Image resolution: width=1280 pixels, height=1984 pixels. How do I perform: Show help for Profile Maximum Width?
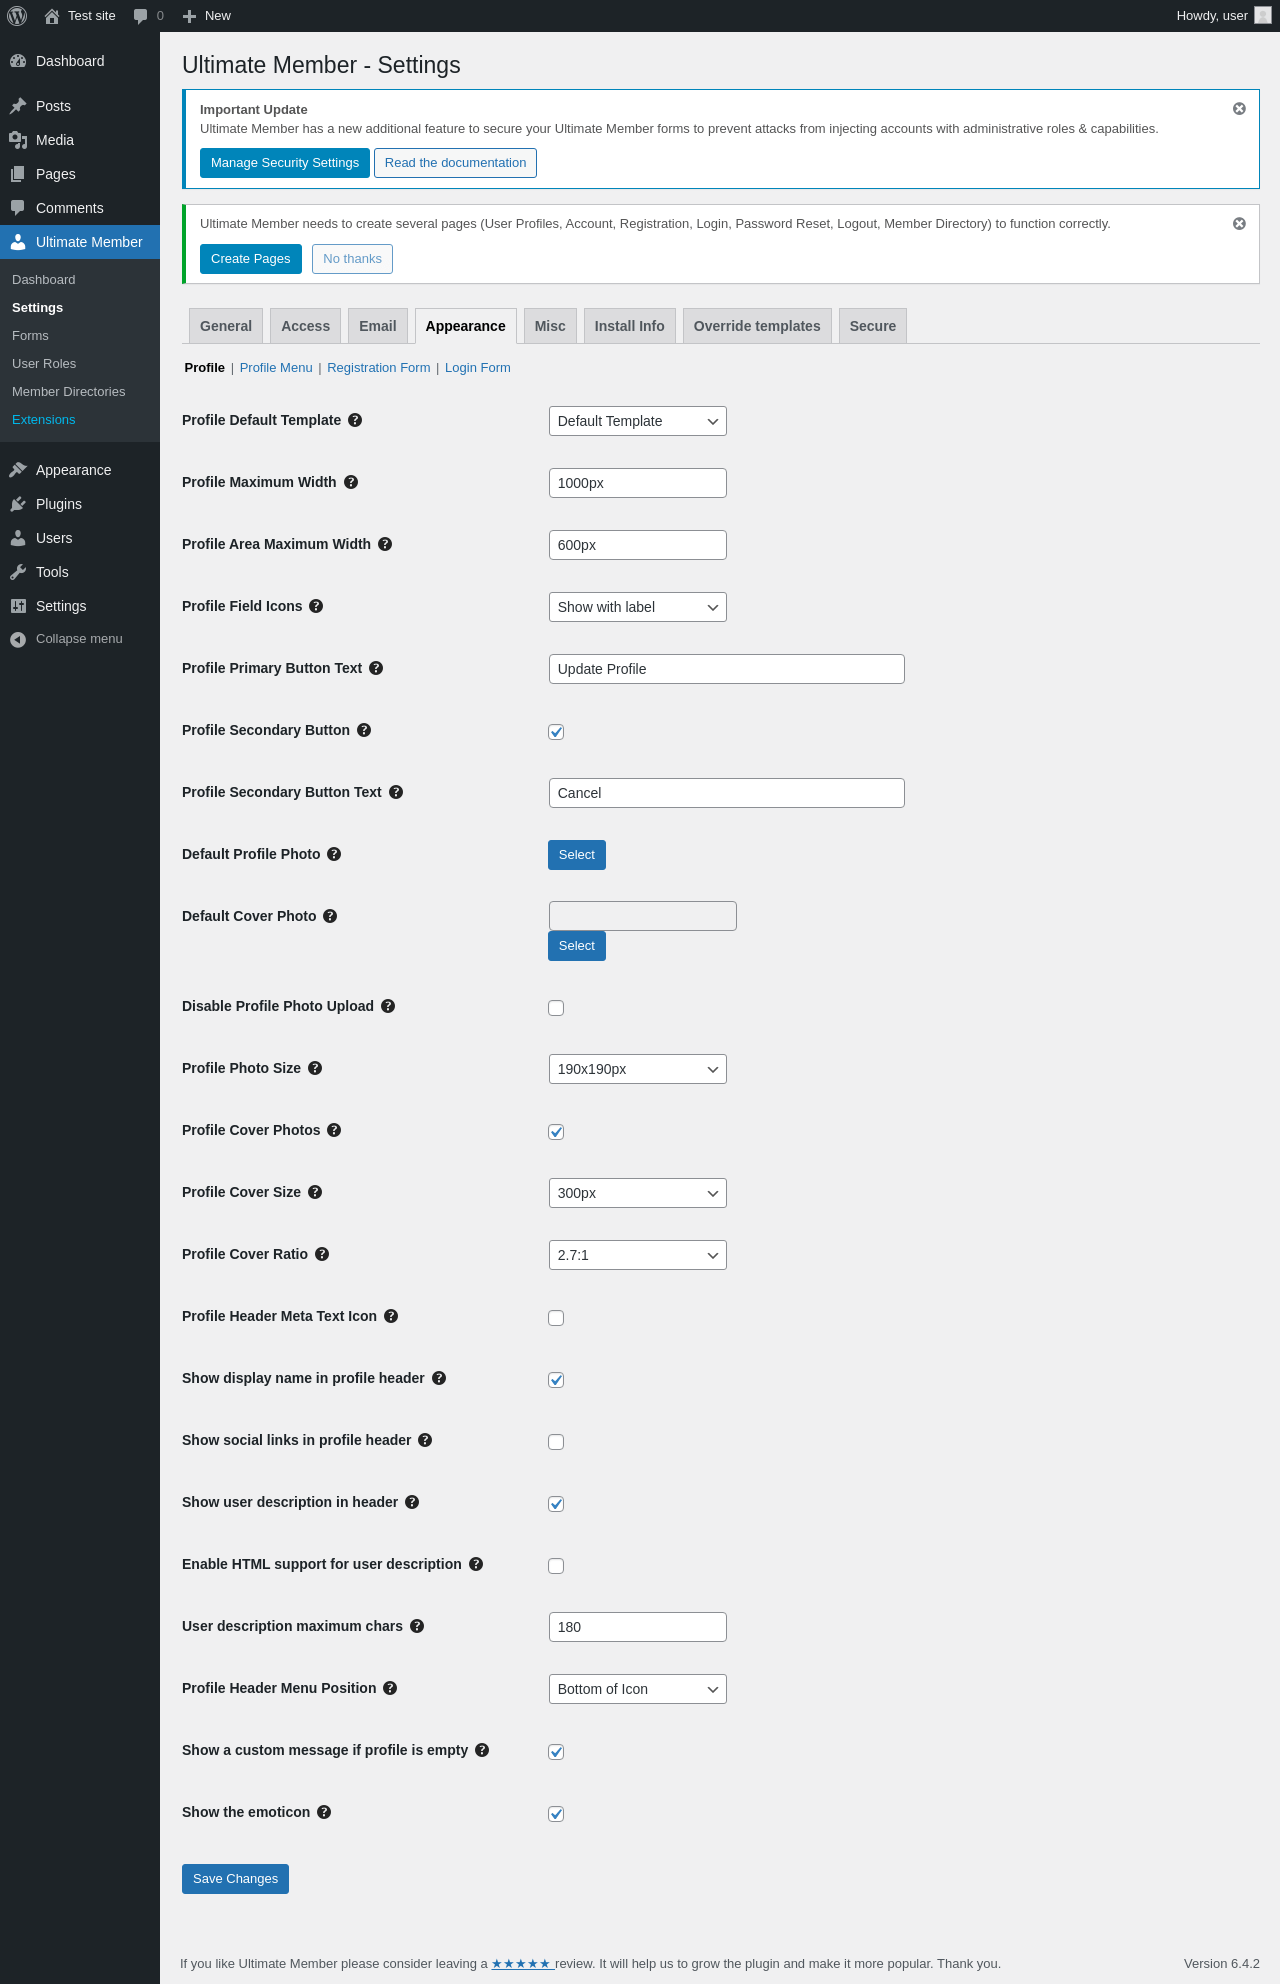click(351, 482)
